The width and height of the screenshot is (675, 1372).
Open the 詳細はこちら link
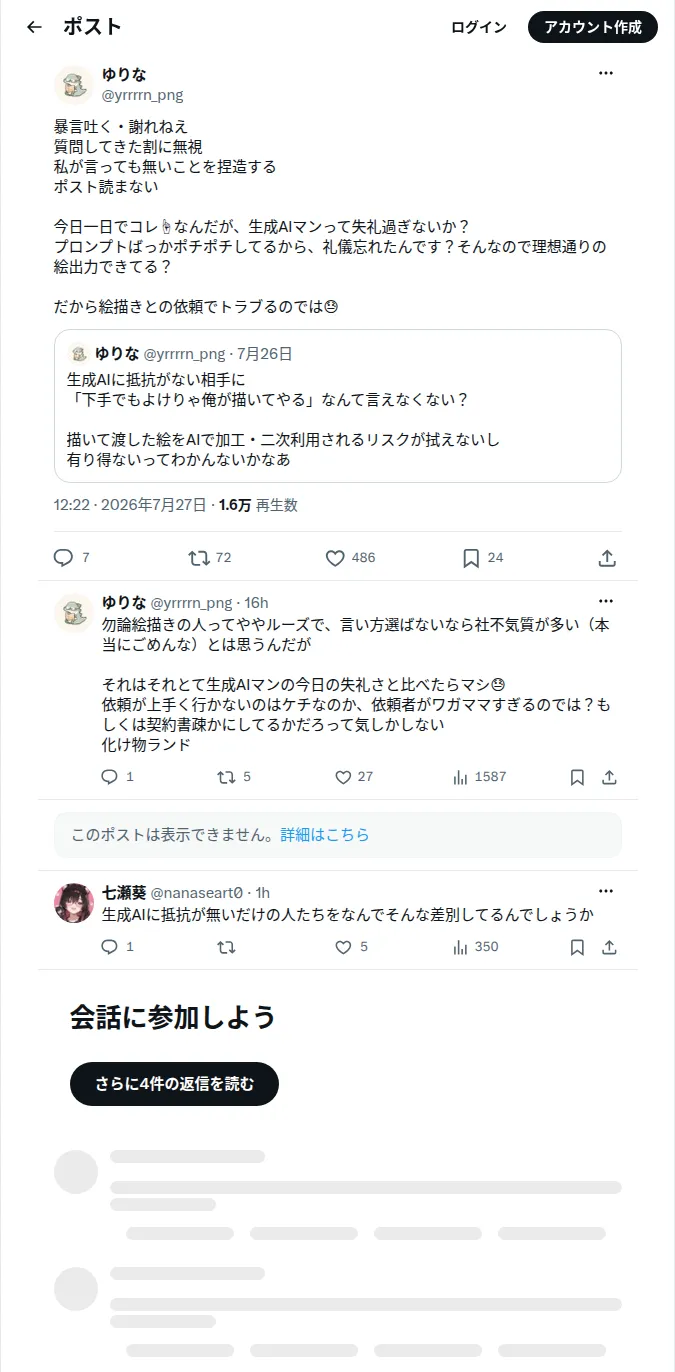[325, 834]
